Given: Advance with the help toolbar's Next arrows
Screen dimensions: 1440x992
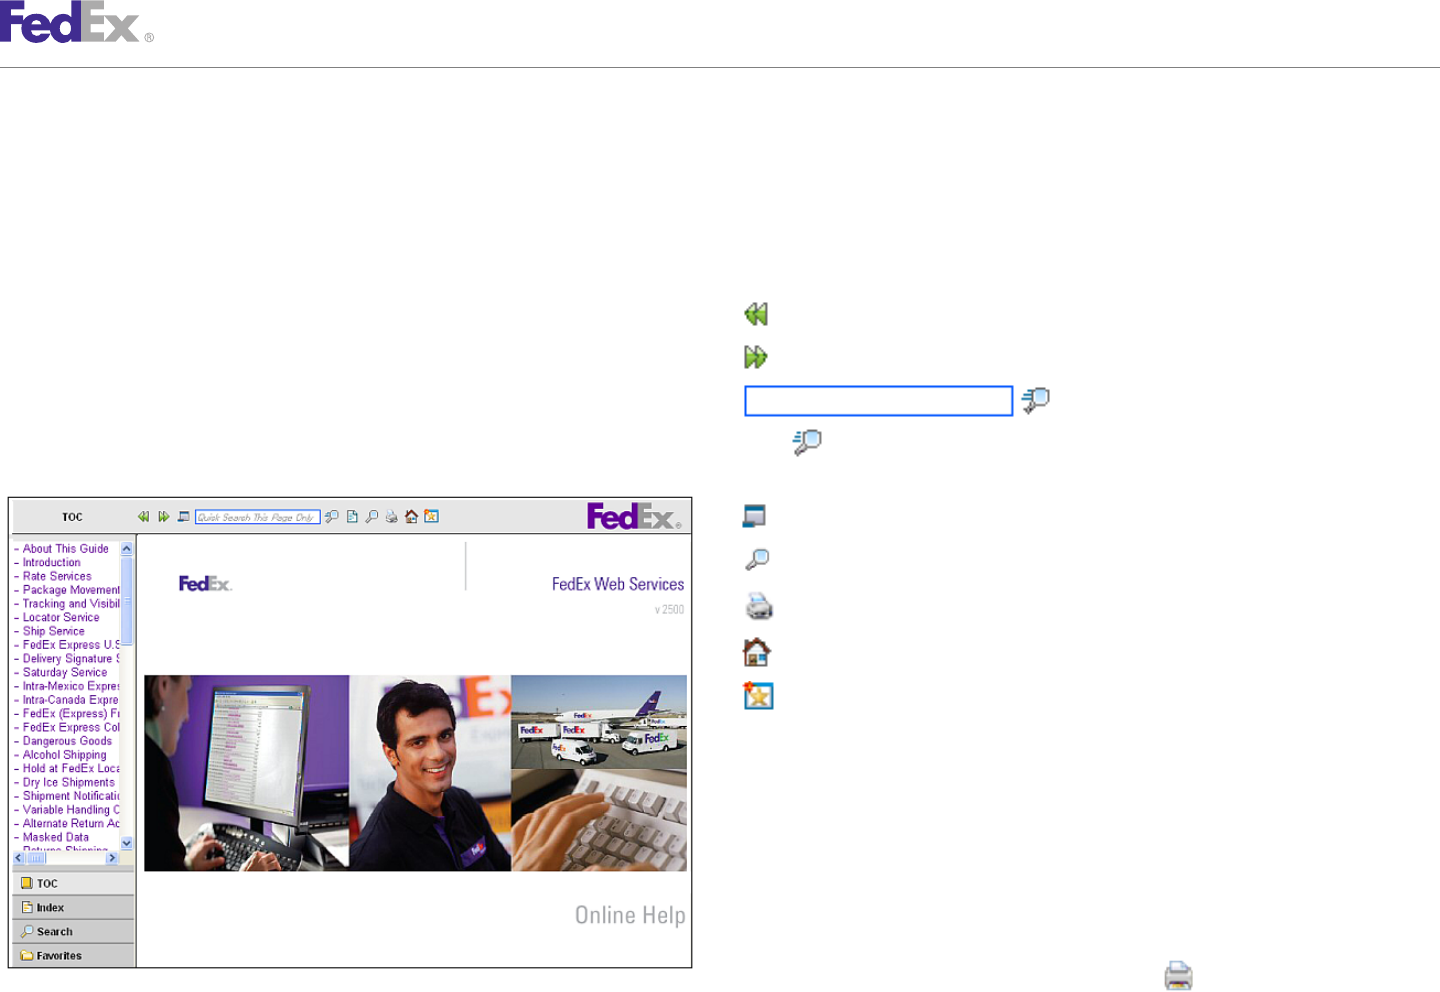Looking at the screenshot, I should point(164,517).
